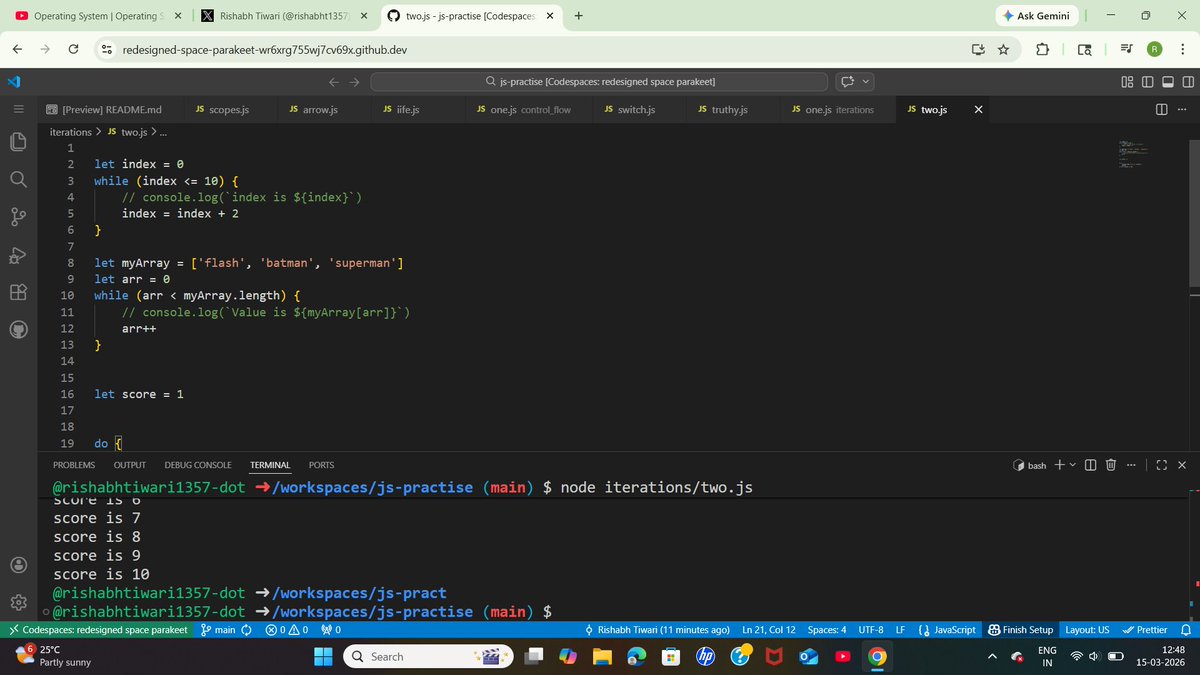Click the Go Back arrow in title bar

[x=335, y=82]
